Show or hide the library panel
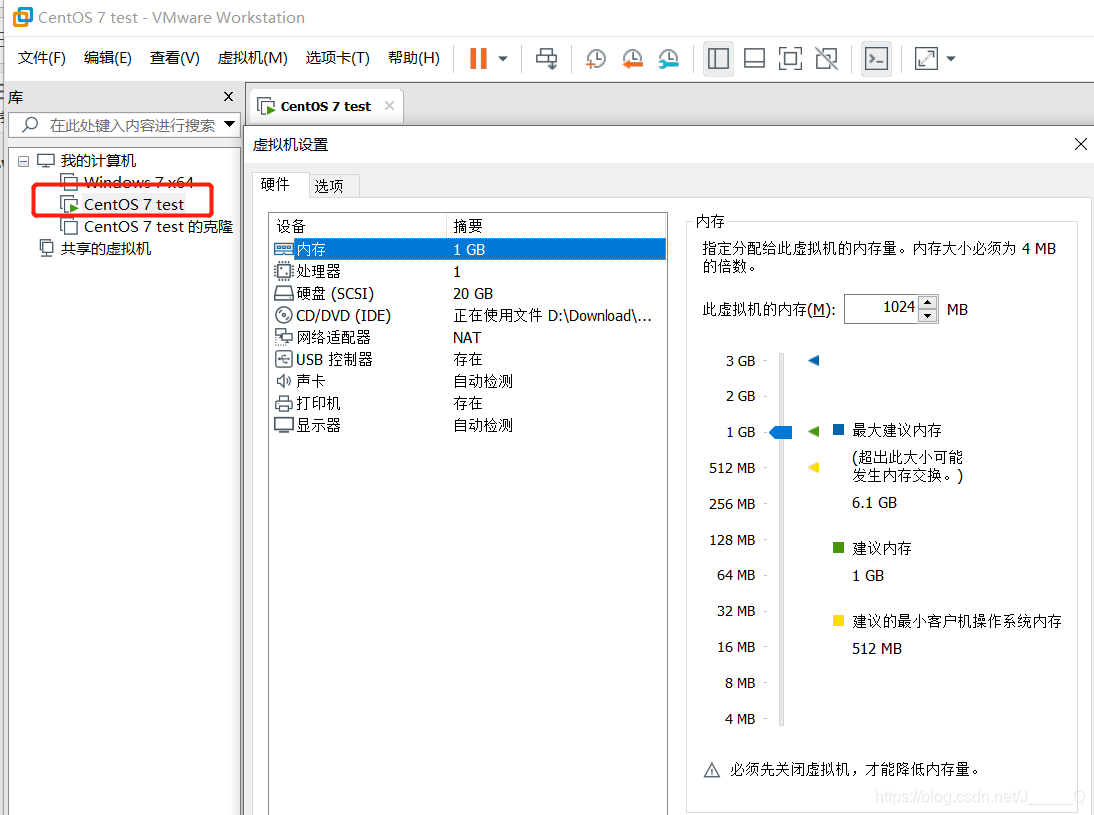Image resolution: width=1094 pixels, height=815 pixels. pos(718,59)
